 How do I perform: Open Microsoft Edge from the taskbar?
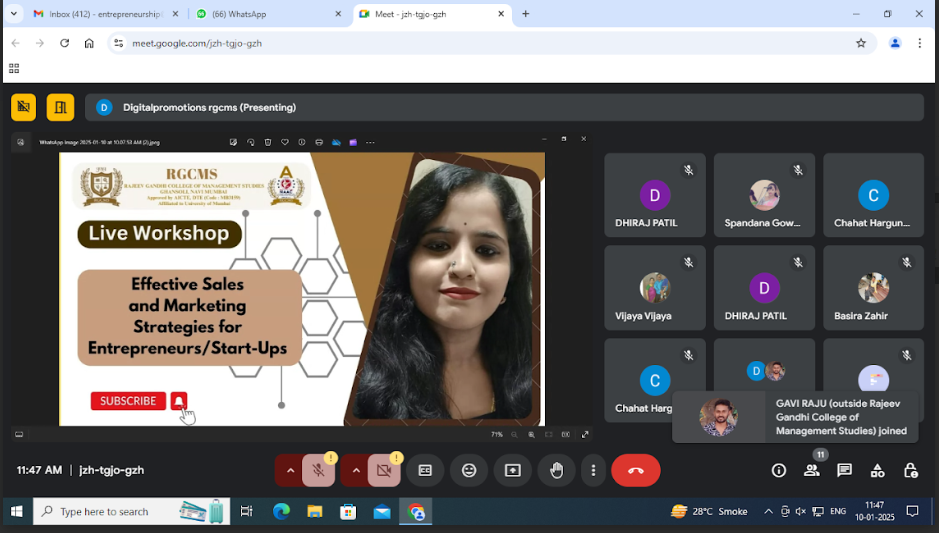pyautogui.click(x=282, y=511)
